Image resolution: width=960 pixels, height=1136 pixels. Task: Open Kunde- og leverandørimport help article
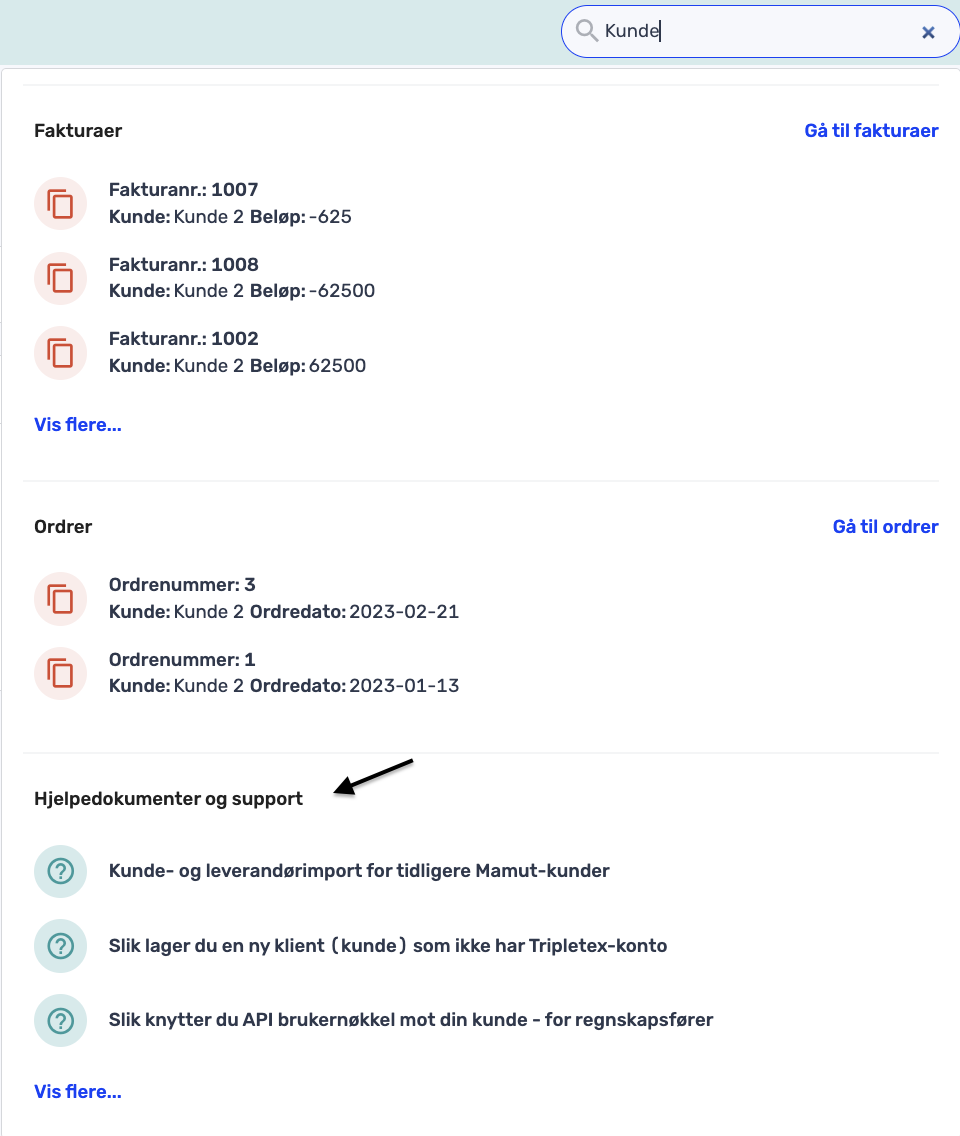(x=359, y=871)
